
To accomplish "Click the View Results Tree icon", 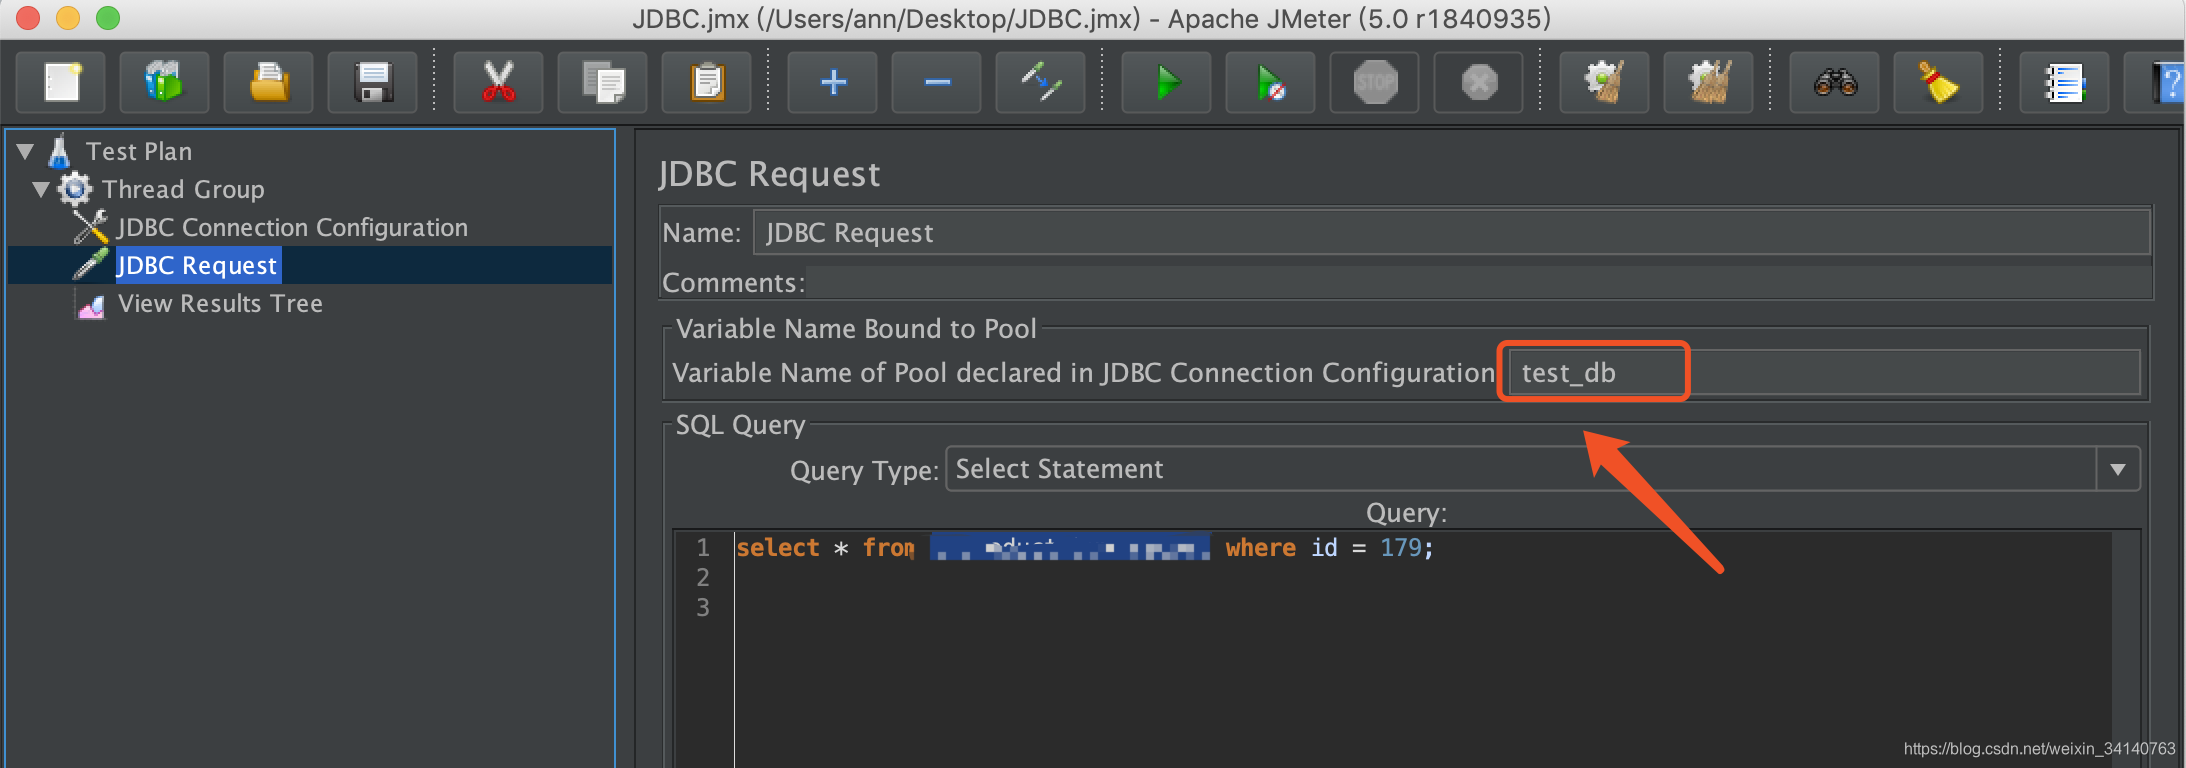I will pos(91,305).
